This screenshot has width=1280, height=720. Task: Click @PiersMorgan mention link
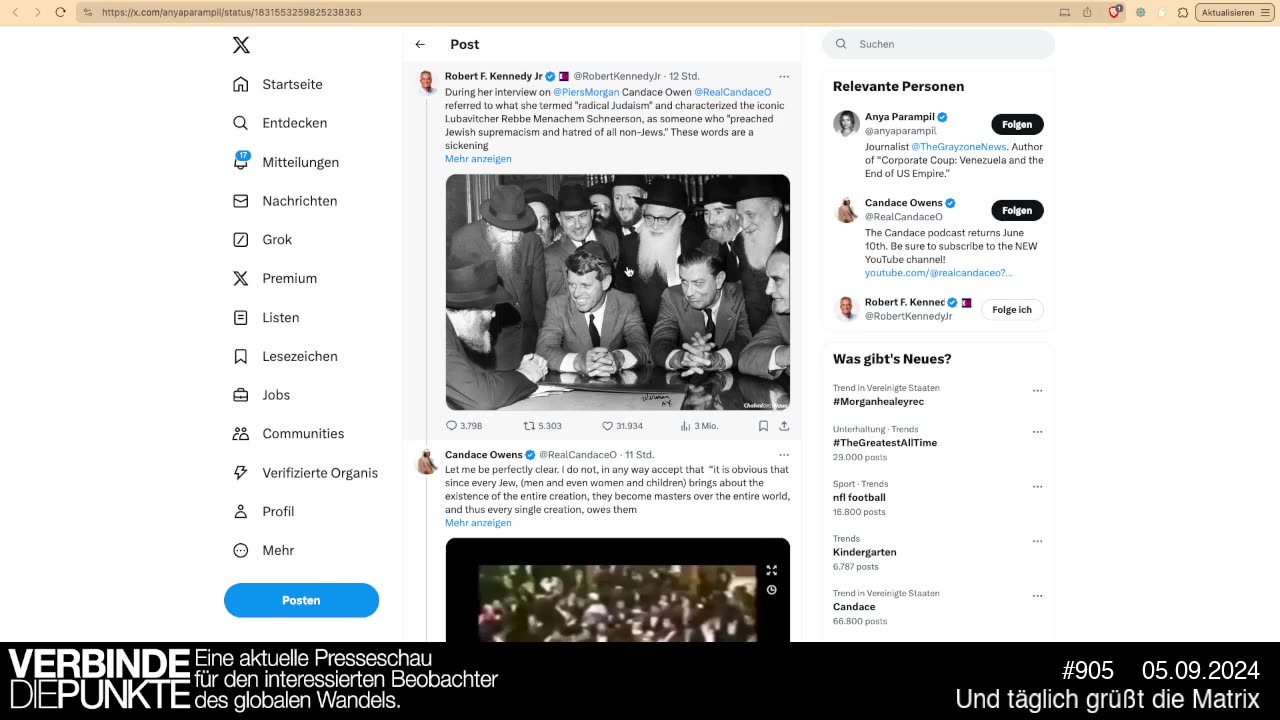coord(586,92)
